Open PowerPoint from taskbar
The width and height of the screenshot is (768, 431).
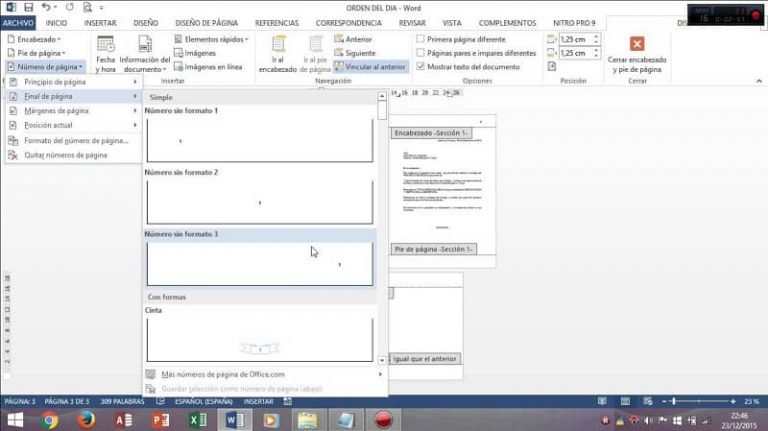point(160,420)
